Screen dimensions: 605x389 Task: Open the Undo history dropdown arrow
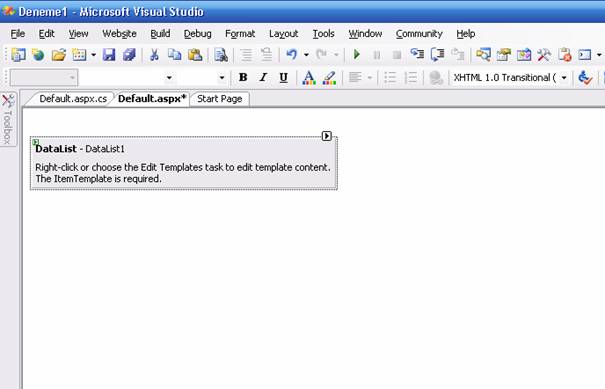(x=306, y=55)
